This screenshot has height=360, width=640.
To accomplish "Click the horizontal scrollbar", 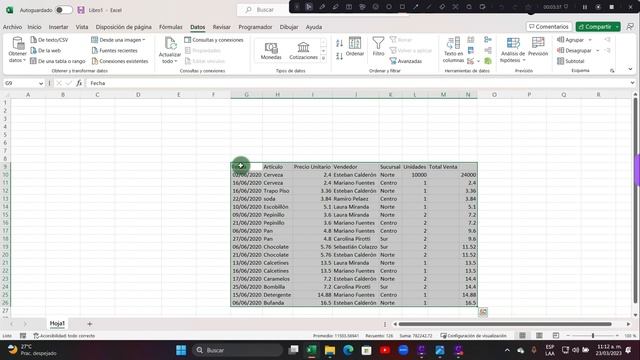I will point(505,324).
